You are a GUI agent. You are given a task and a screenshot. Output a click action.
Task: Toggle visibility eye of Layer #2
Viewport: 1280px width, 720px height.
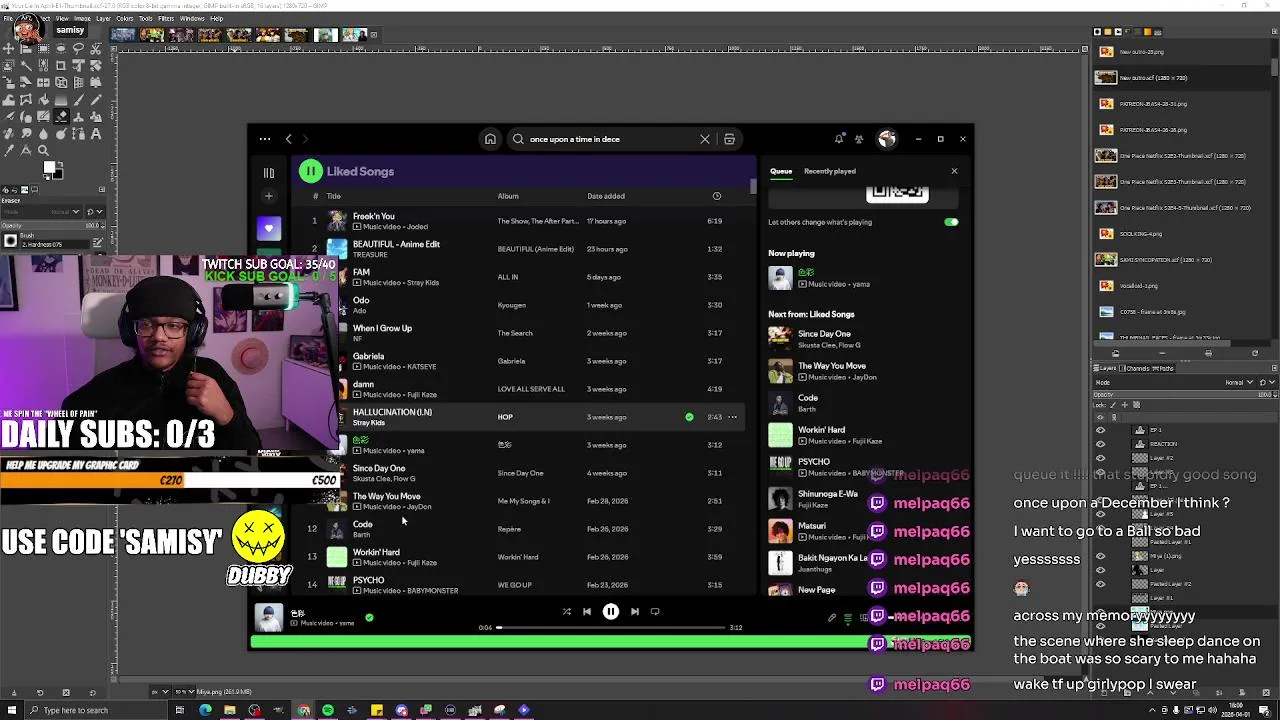tap(1100, 458)
